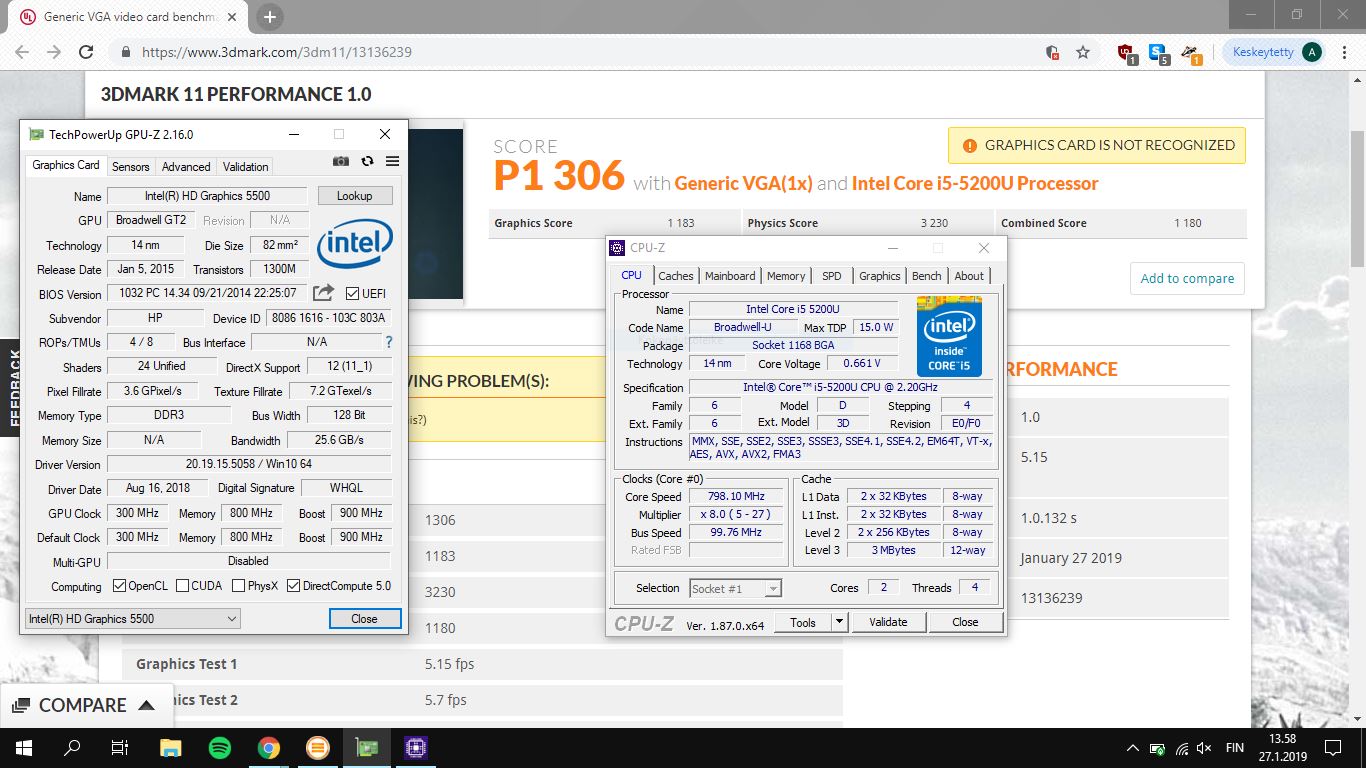Toggle the DirectCompute 5.0 checkbox

click(293, 586)
